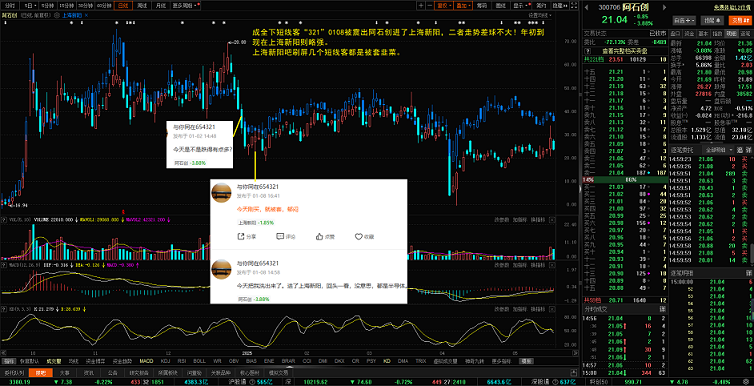Go to previous stock using left arrow

[x=586, y=7]
